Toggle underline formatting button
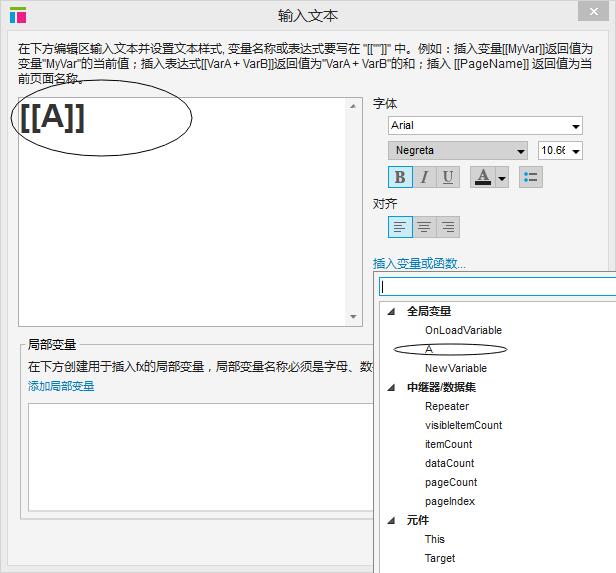The height and width of the screenshot is (573, 616). (x=448, y=177)
